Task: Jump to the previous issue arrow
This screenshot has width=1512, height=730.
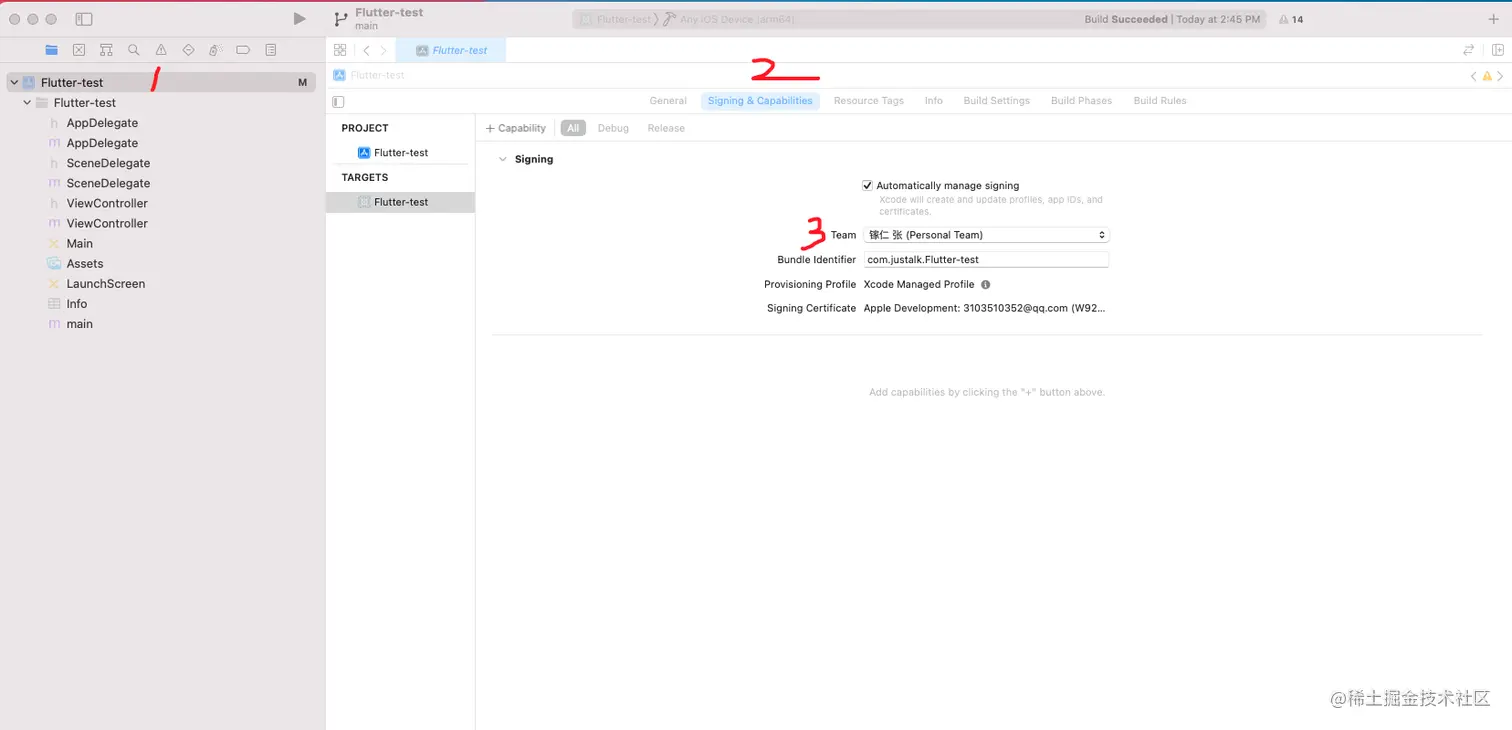Action: click(x=1474, y=76)
